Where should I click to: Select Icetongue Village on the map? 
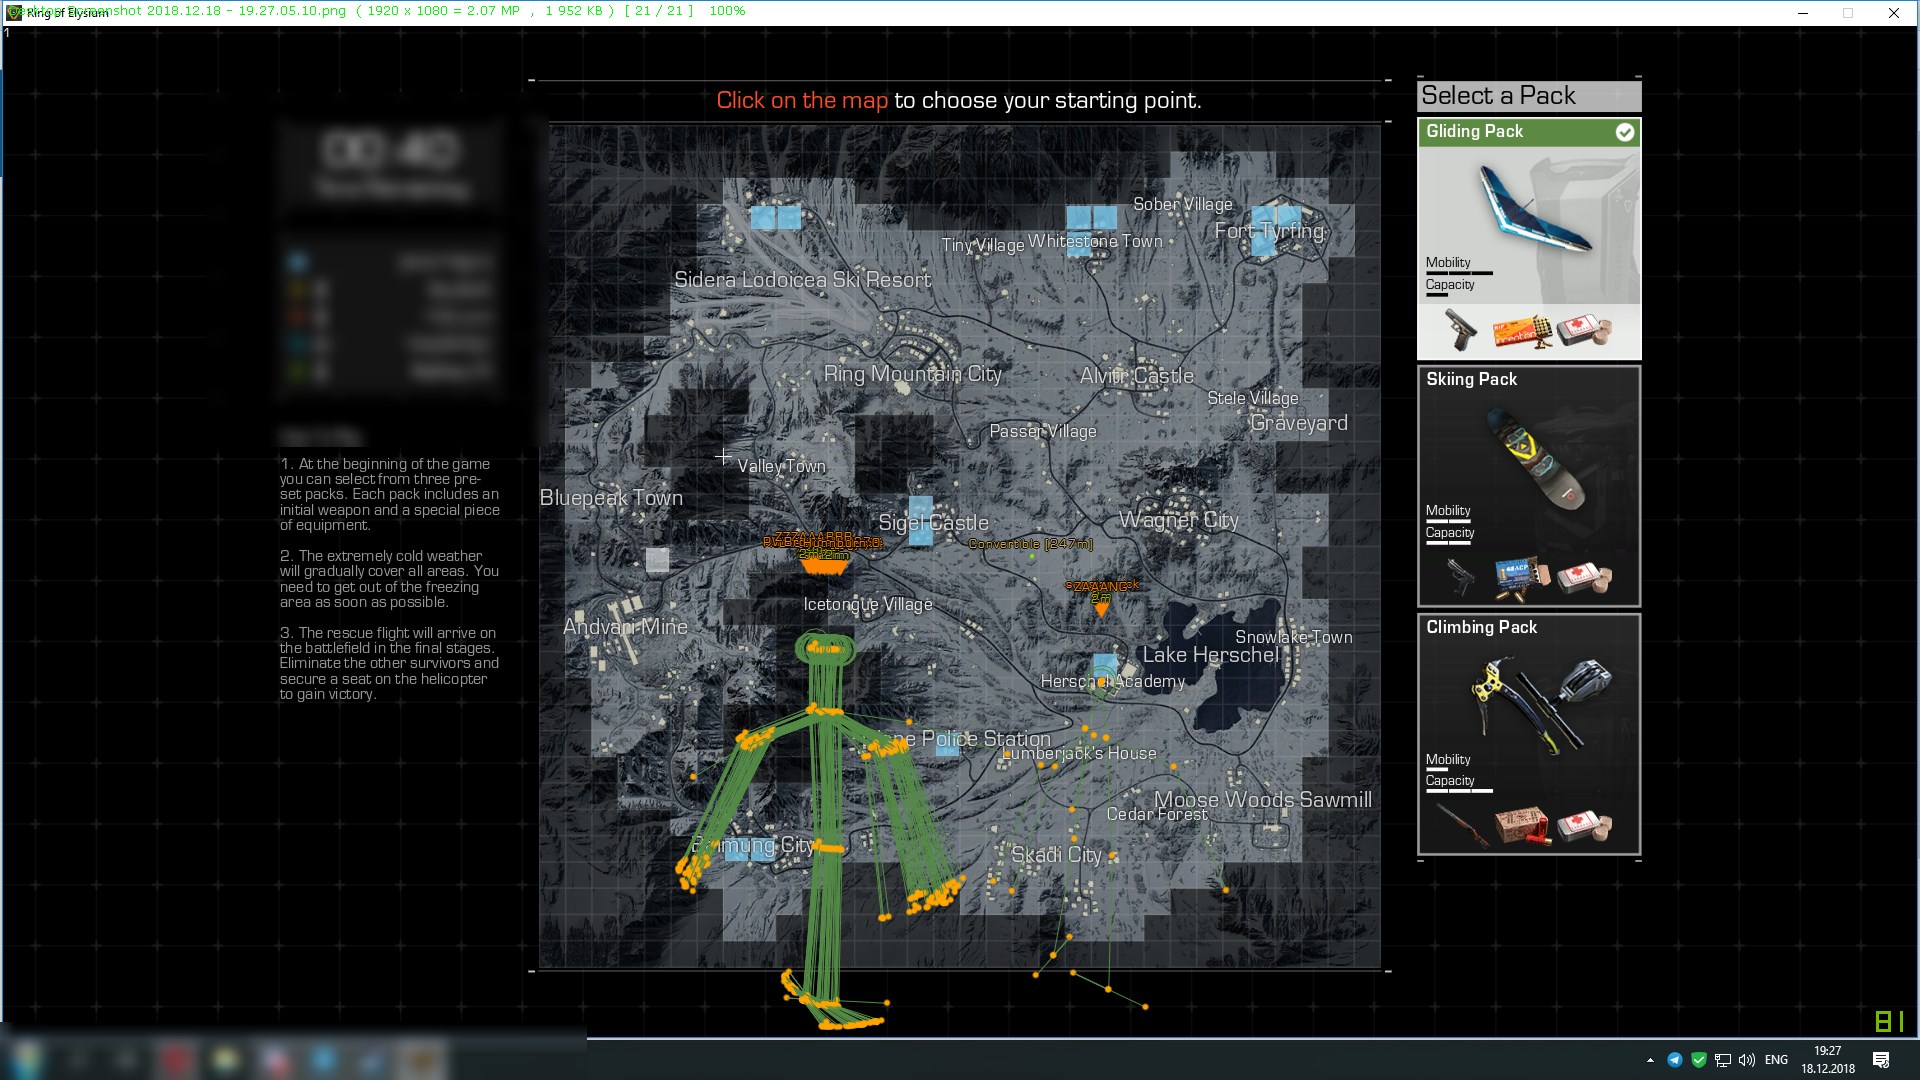click(x=867, y=604)
